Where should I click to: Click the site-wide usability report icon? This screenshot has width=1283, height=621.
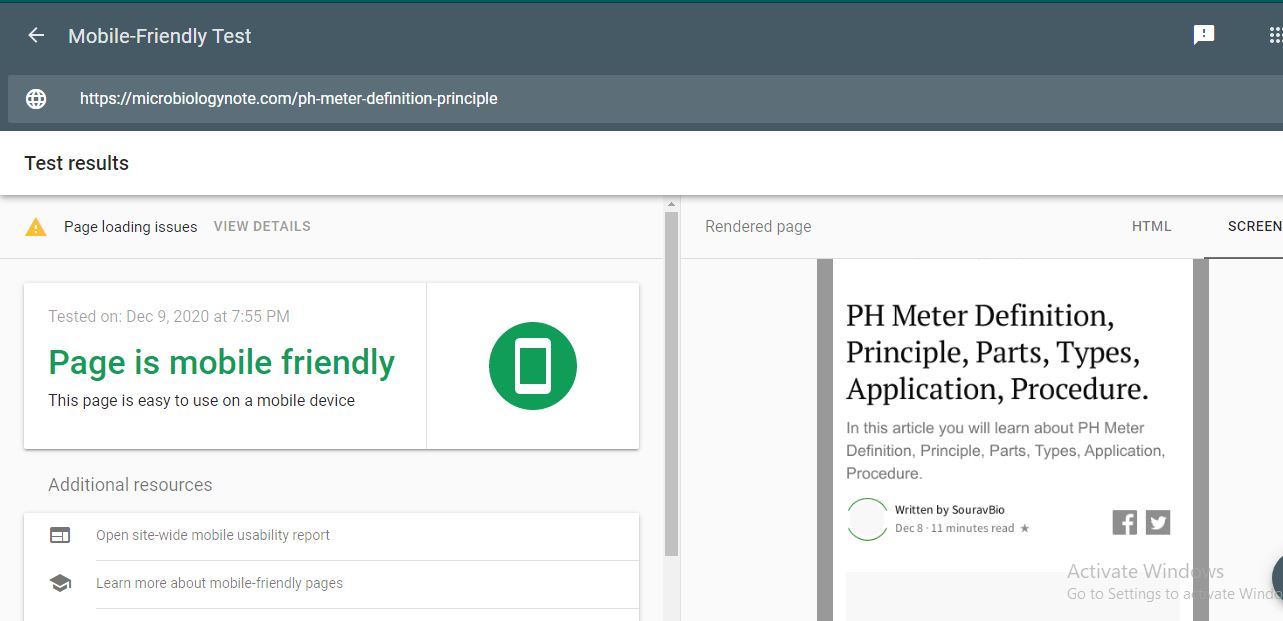click(60, 535)
